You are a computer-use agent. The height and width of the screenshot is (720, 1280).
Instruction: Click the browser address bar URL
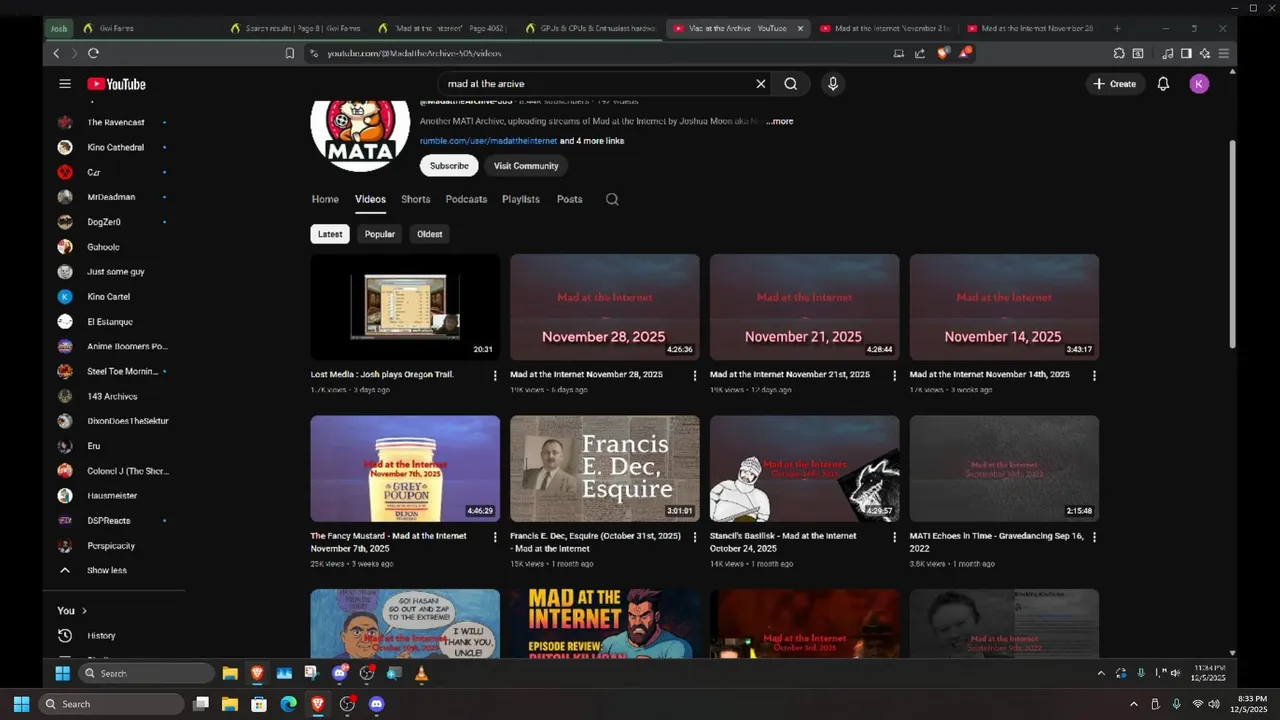click(414, 53)
